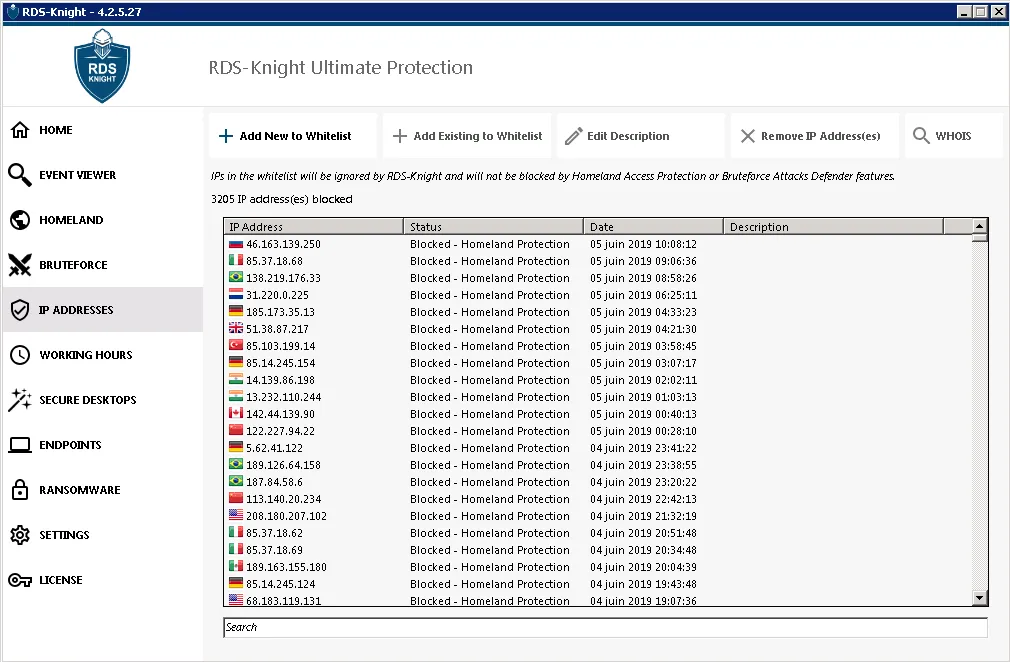Go to the HOMELAND section
This screenshot has height=662, width=1010.
(102, 220)
